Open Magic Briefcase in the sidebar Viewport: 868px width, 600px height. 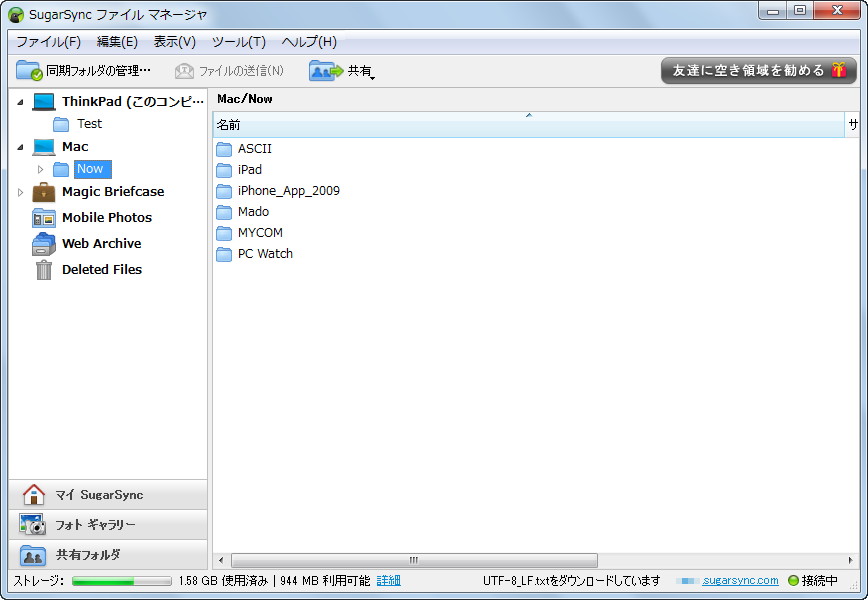[113, 191]
